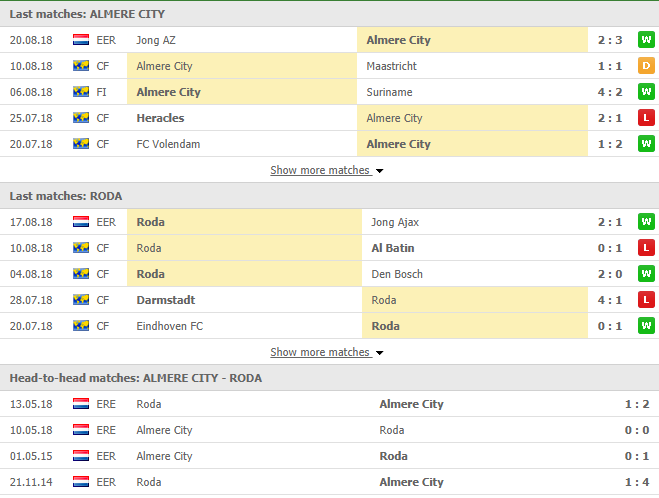Click the flag icon in the Heracles match row

81,118
